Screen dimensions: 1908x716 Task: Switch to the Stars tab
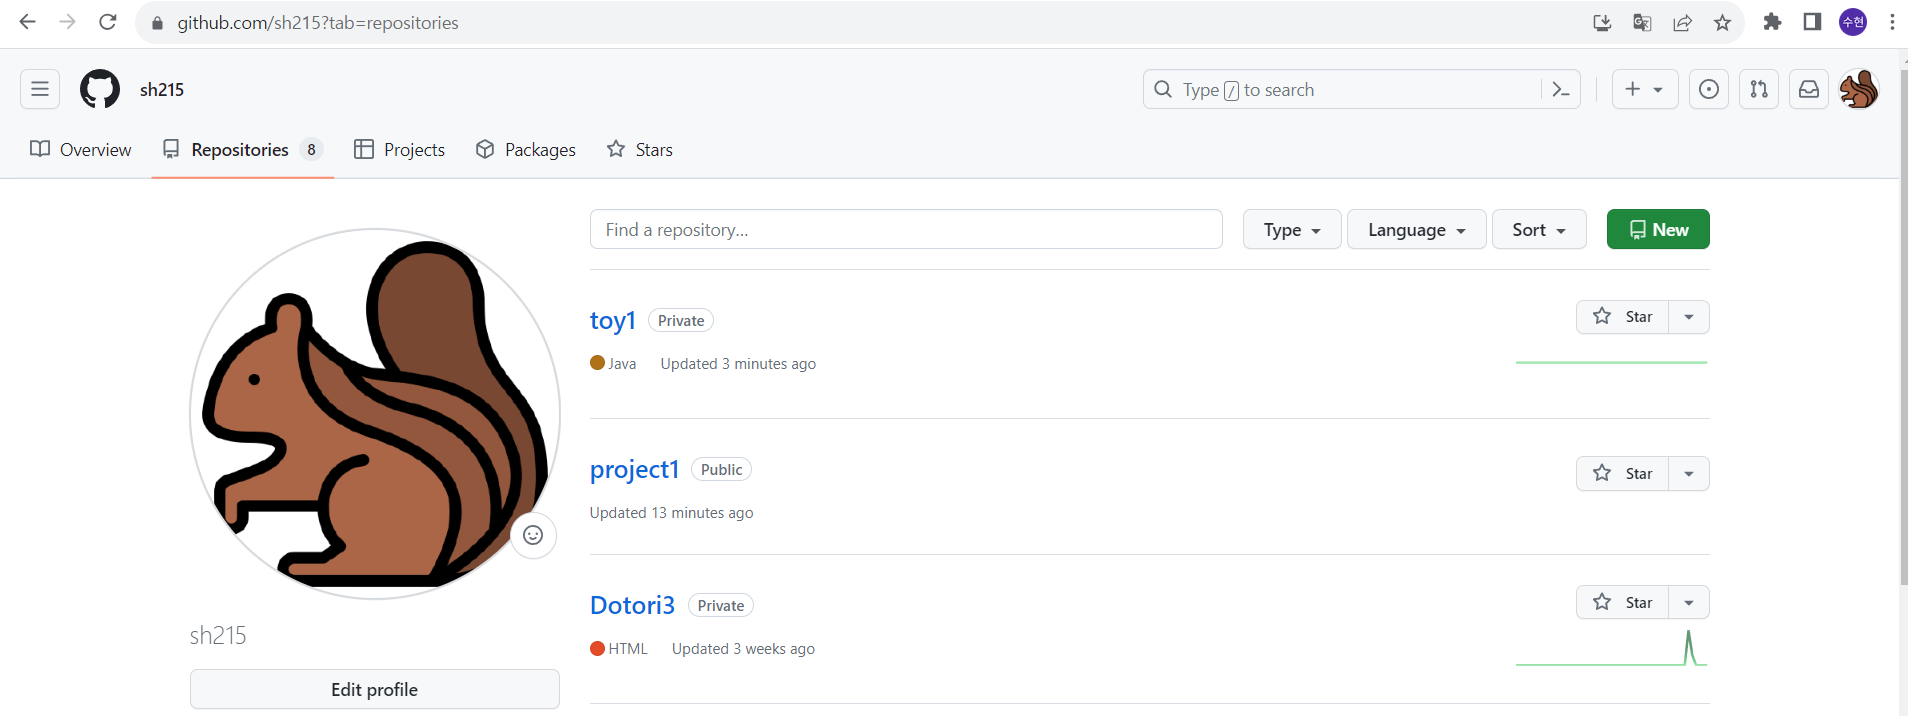click(x=640, y=149)
